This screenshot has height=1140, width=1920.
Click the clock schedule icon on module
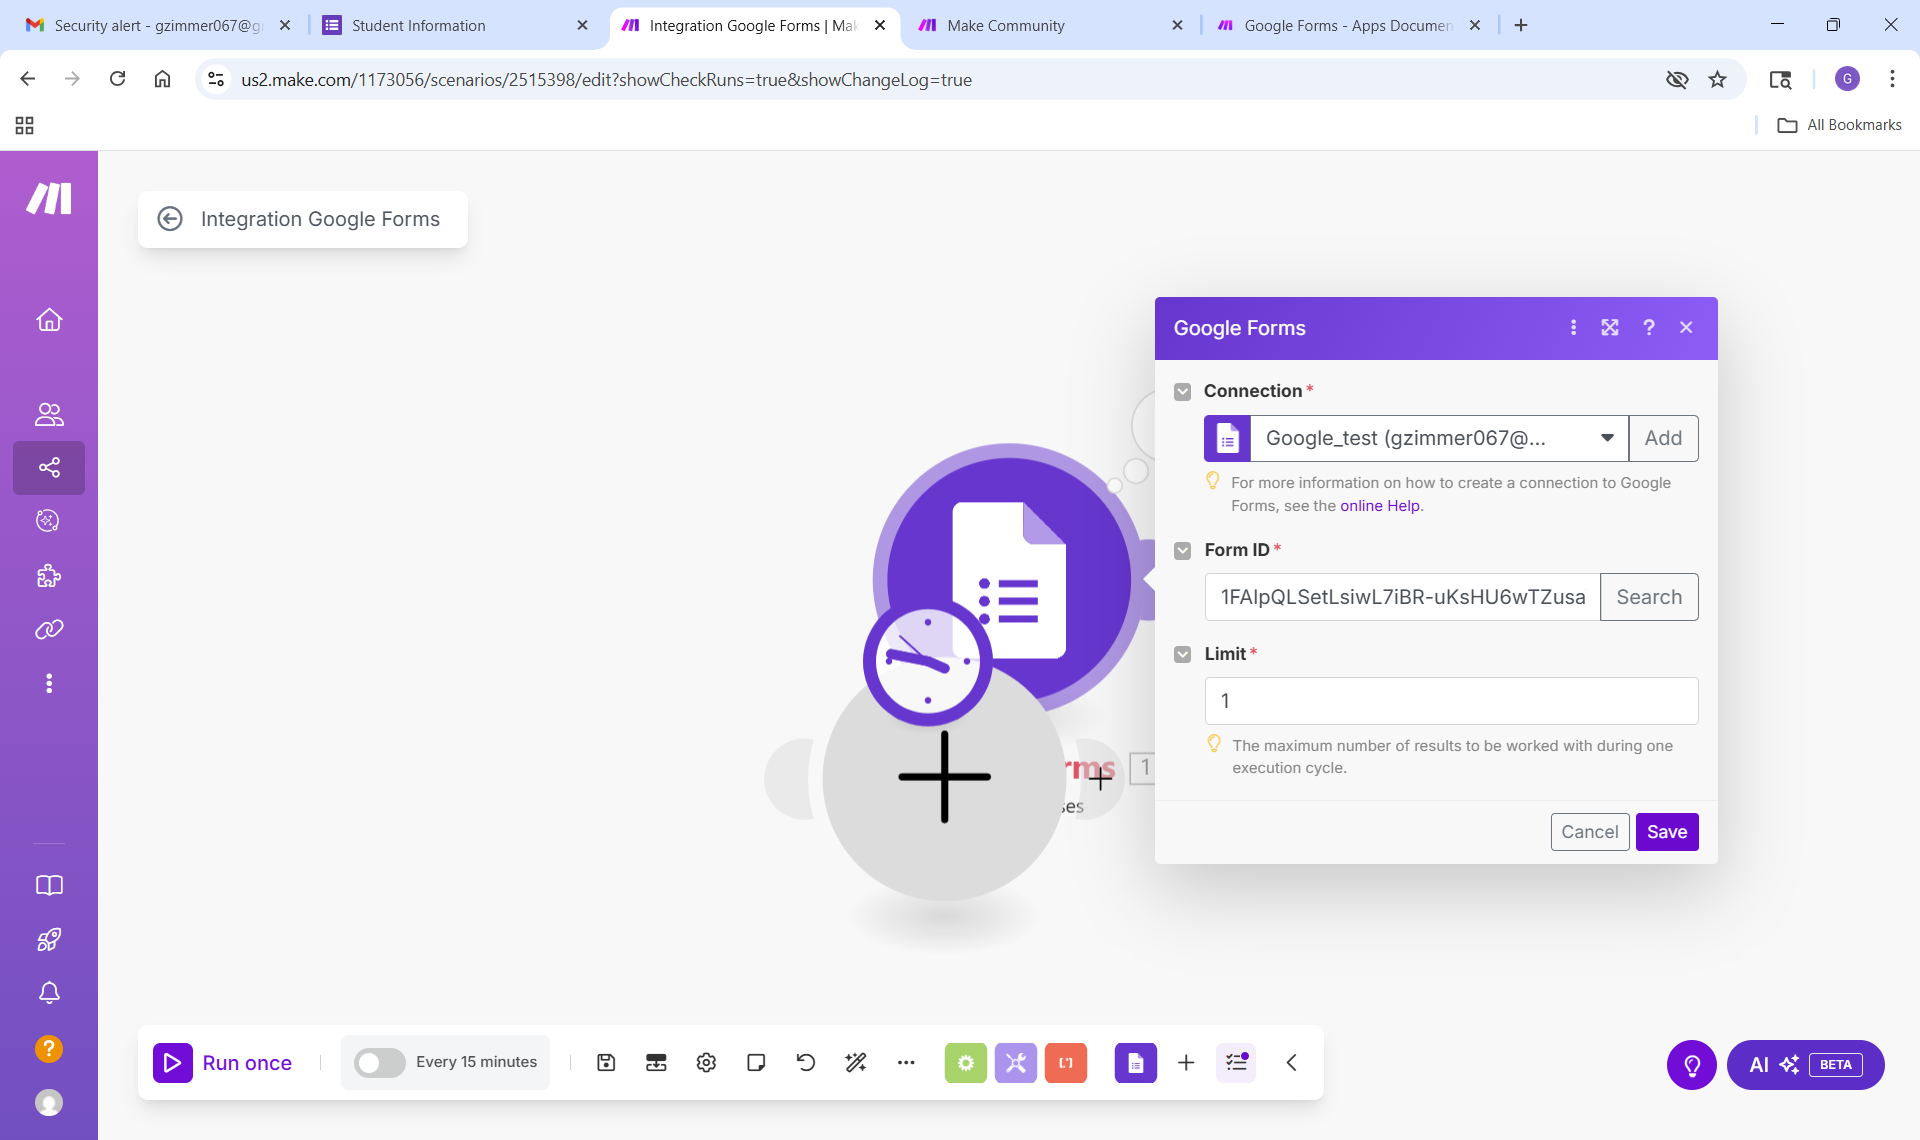pyautogui.click(x=927, y=661)
